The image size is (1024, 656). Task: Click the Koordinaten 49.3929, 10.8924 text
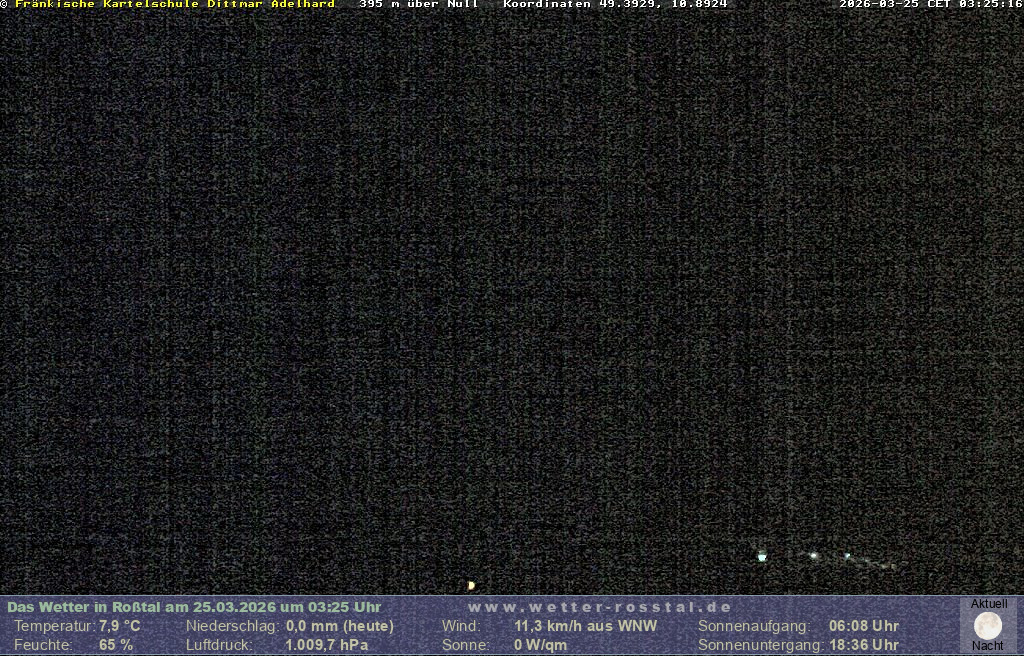point(615,4)
